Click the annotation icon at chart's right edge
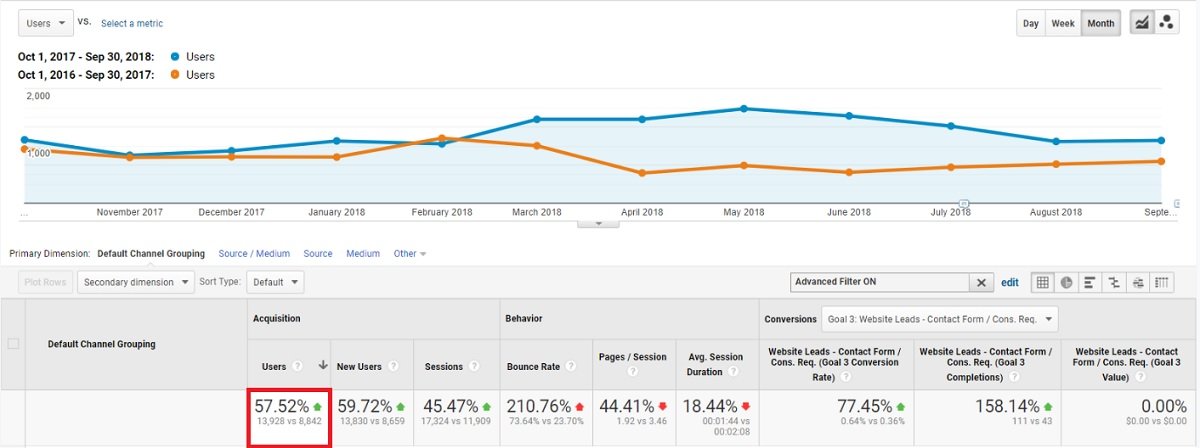 pyautogui.click(x=1176, y=203)
